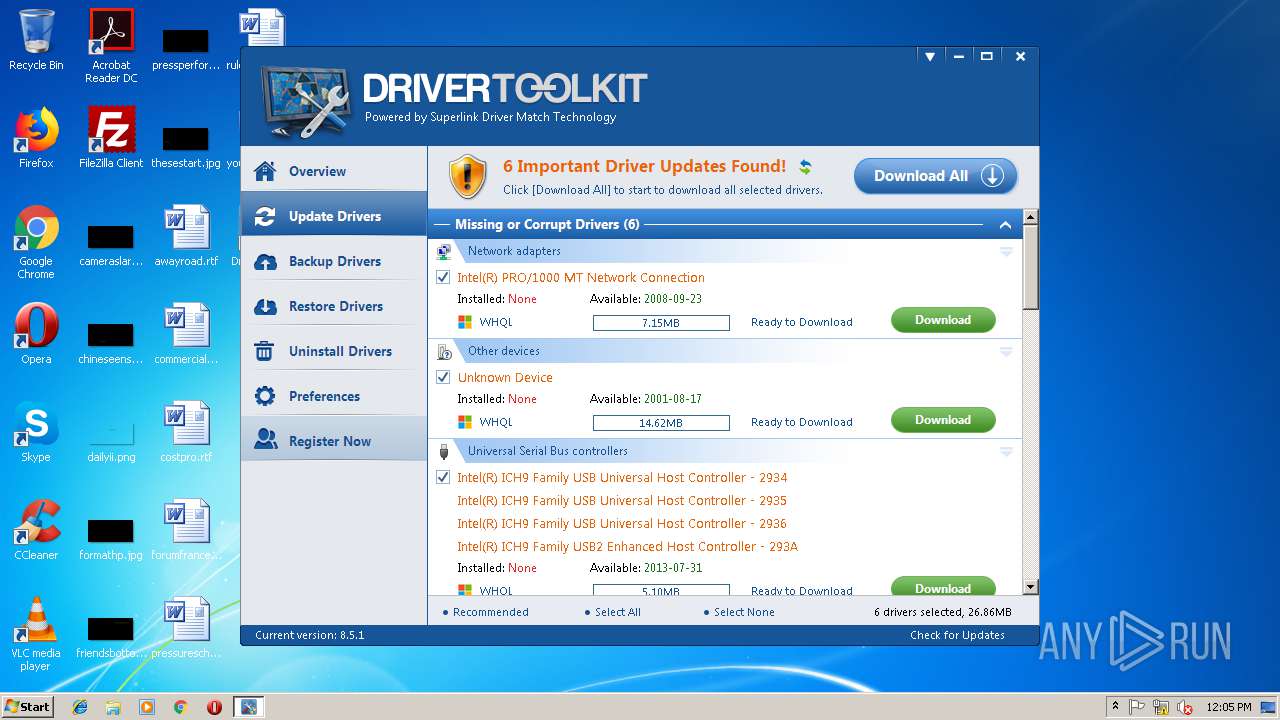
Task: Open Acrobat Reader DC desktop icon
Action: [x=111, y=46]
